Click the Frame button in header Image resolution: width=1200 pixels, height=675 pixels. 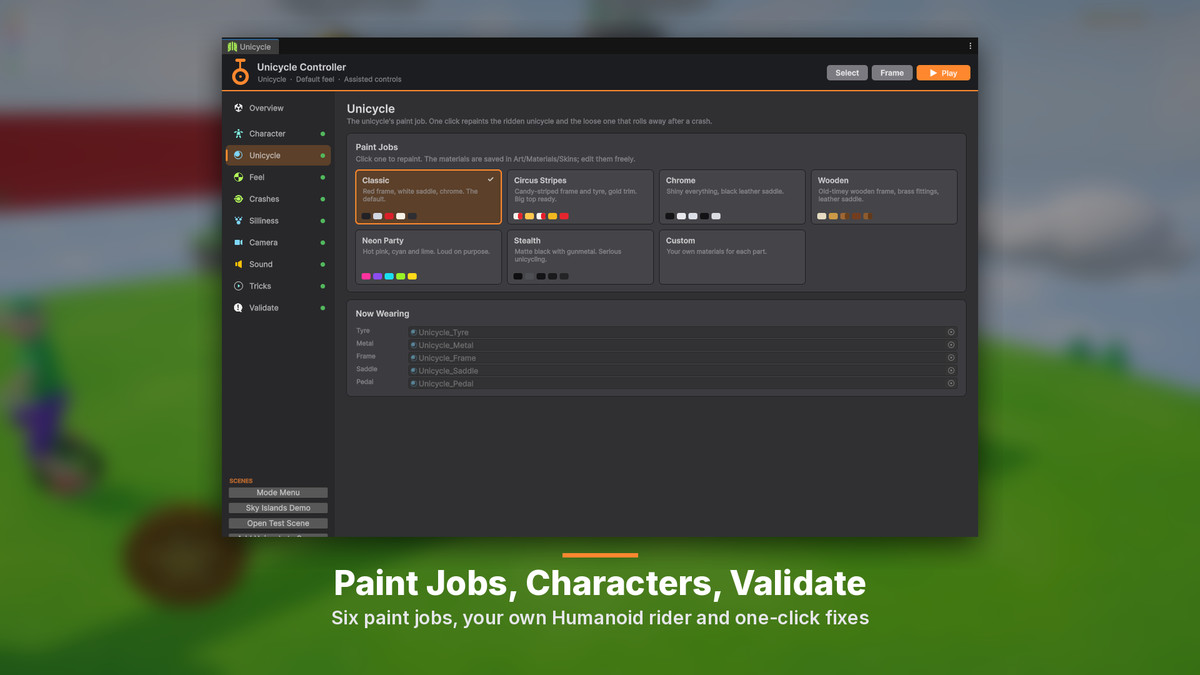892,73
